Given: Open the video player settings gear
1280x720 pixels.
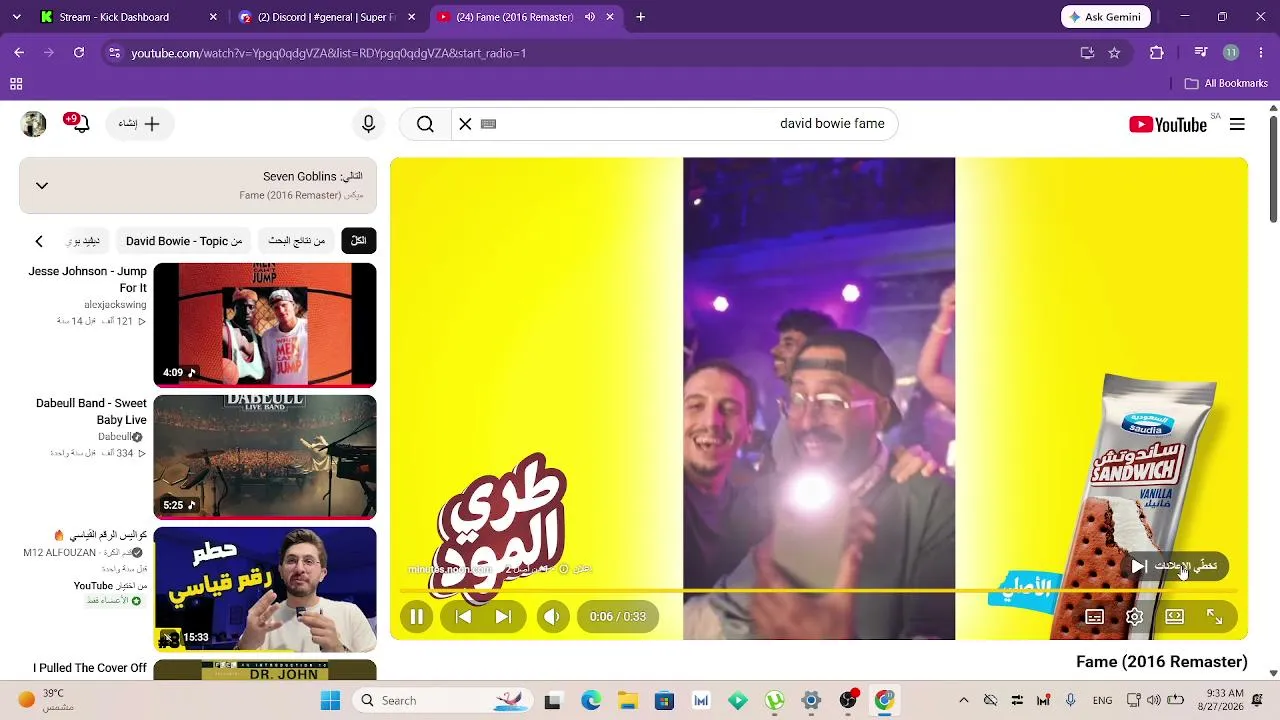Looking at the screenshot, I should (1134, 617).
